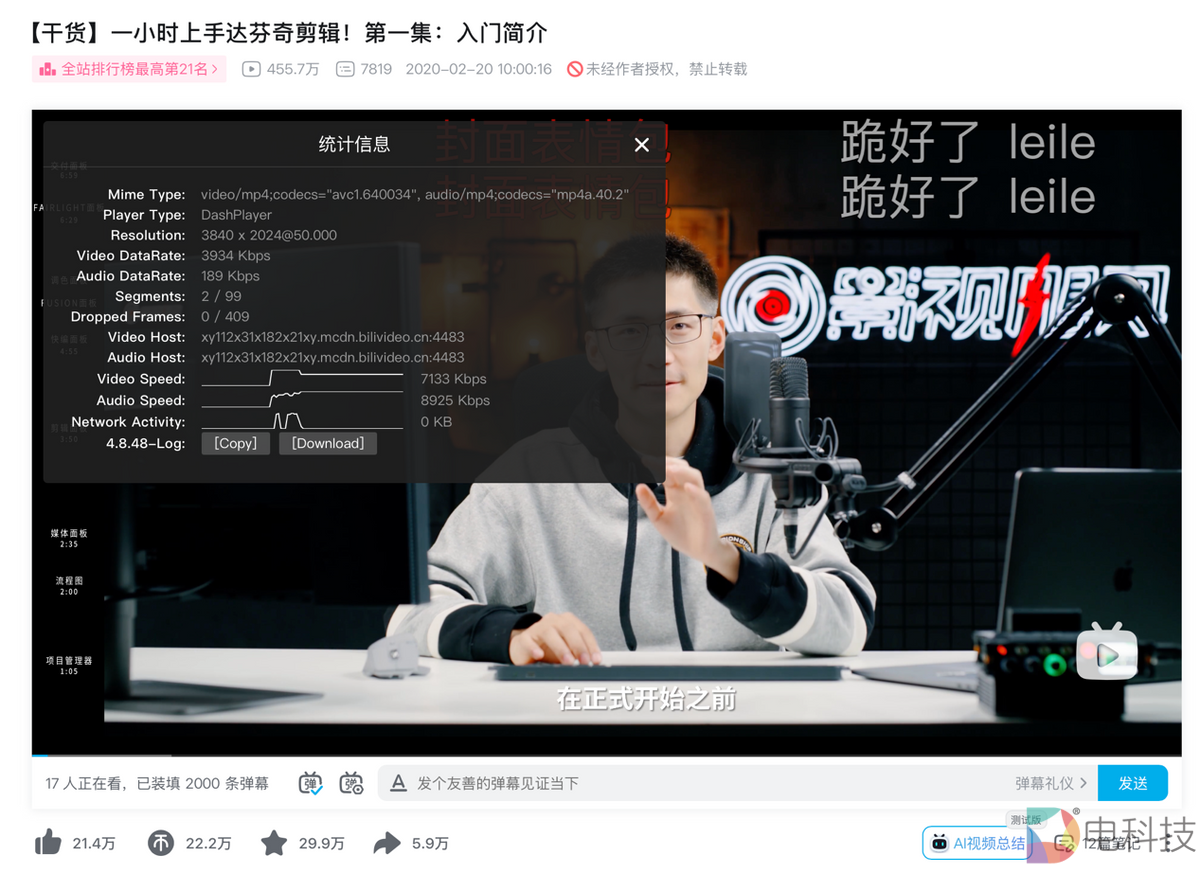
Task: Favorite the video with the star icon
Action: point(273,843)
